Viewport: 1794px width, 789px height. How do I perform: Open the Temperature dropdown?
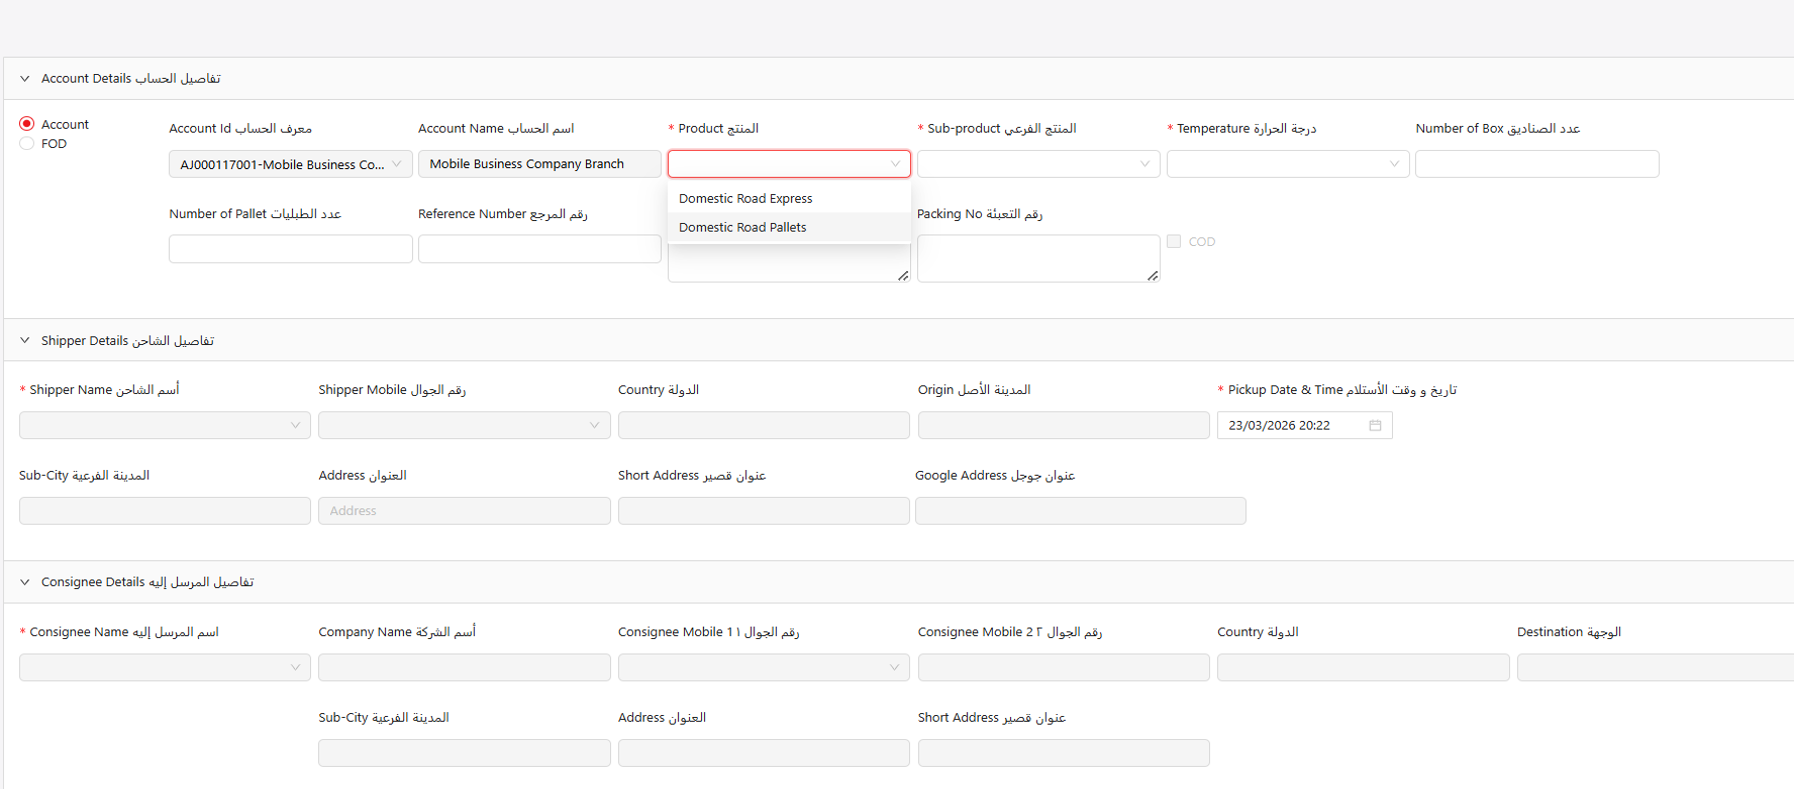coord(1288,164)
